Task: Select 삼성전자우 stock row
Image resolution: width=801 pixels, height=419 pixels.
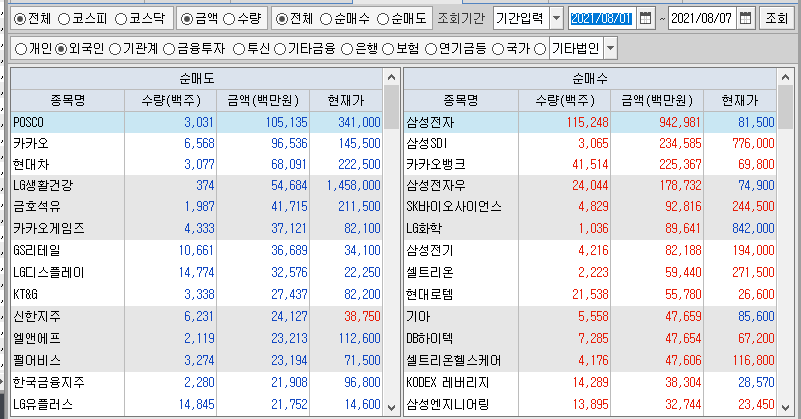Action: 591,185
